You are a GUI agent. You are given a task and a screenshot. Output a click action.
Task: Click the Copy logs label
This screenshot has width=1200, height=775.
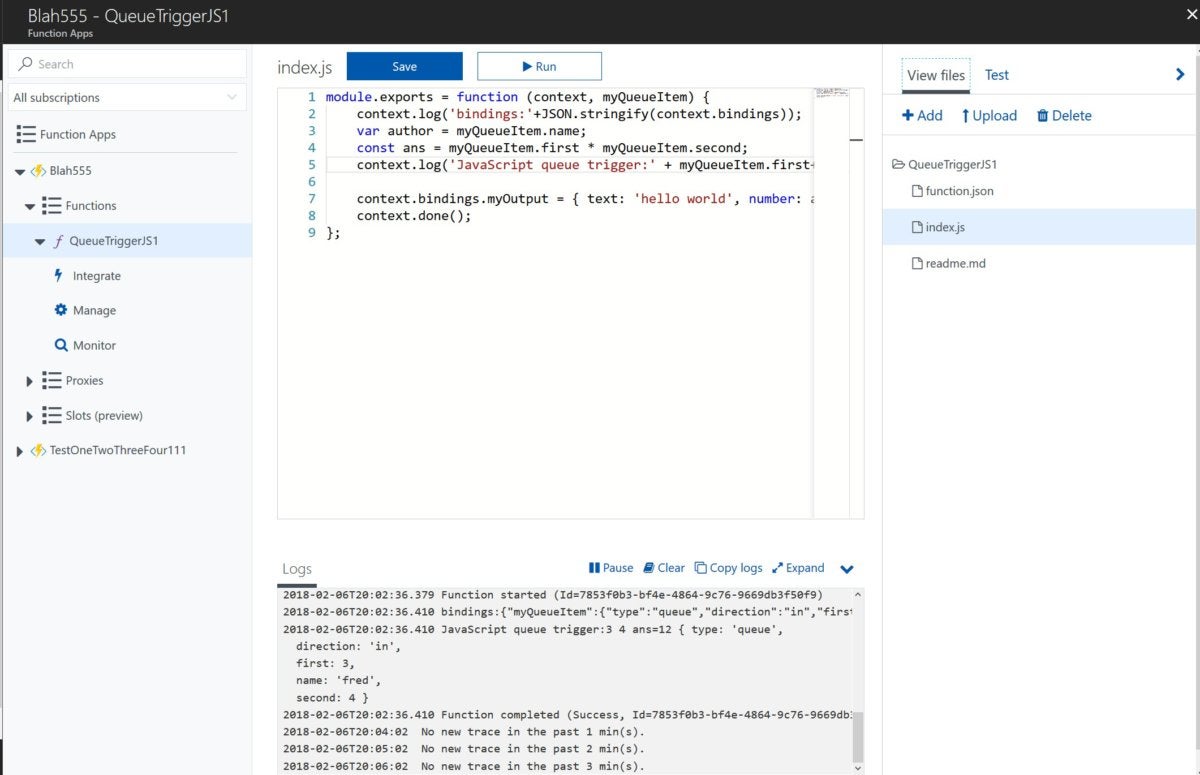[736, 568]
